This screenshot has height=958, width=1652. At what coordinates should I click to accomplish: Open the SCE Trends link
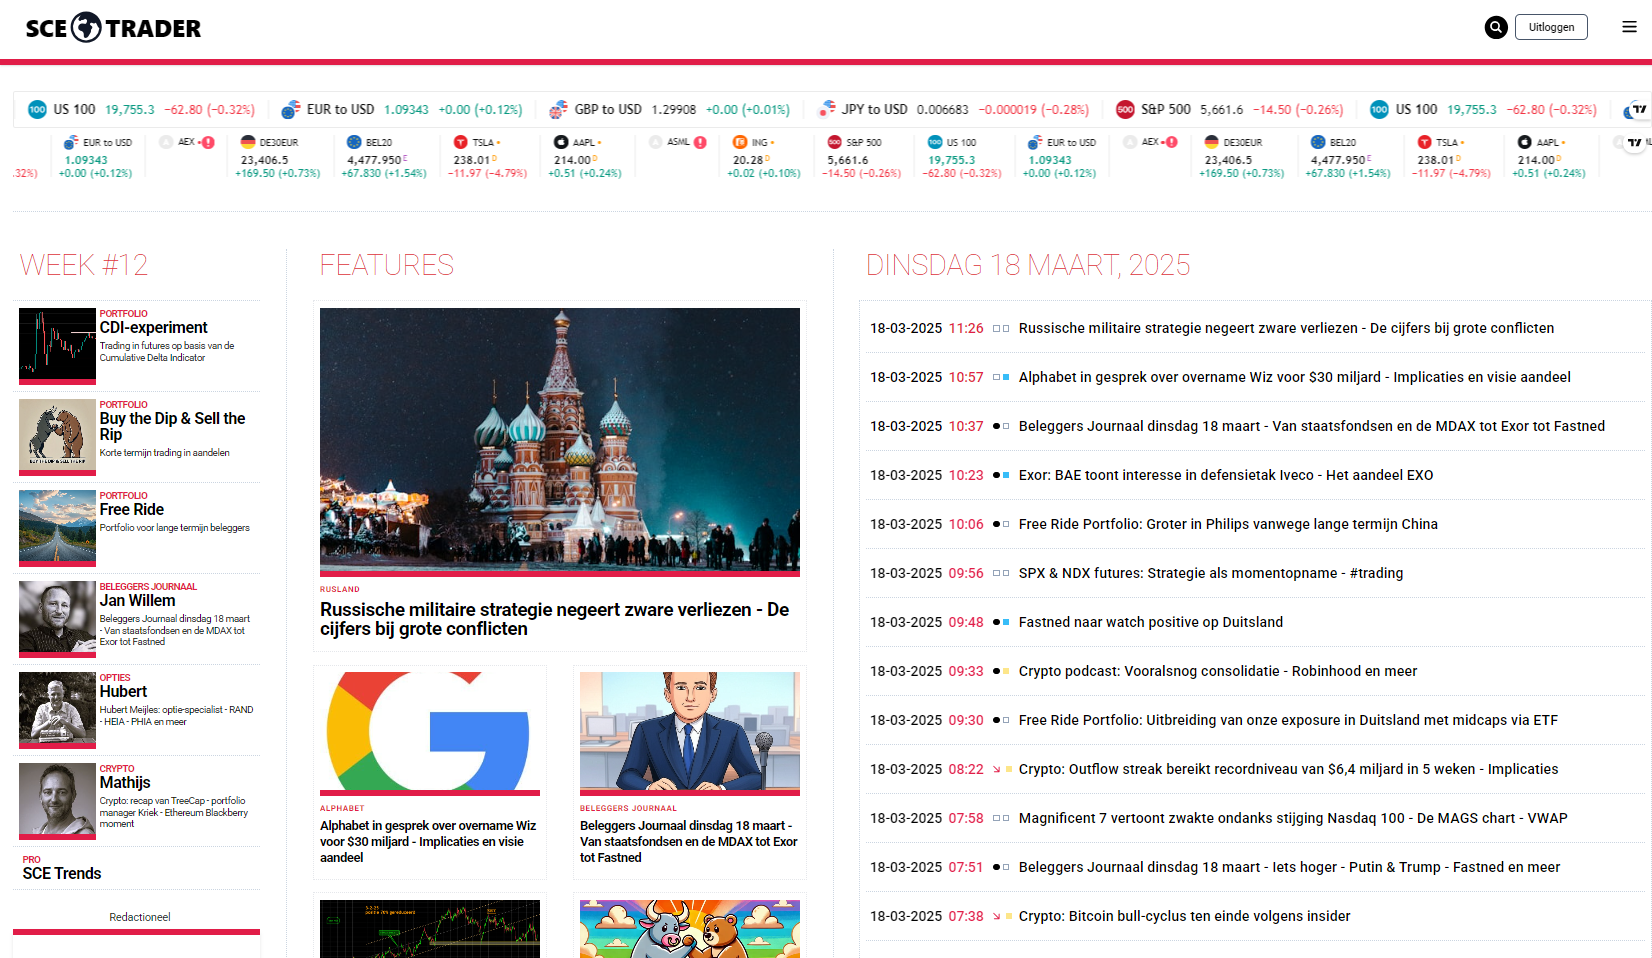[x=62, y=874]
